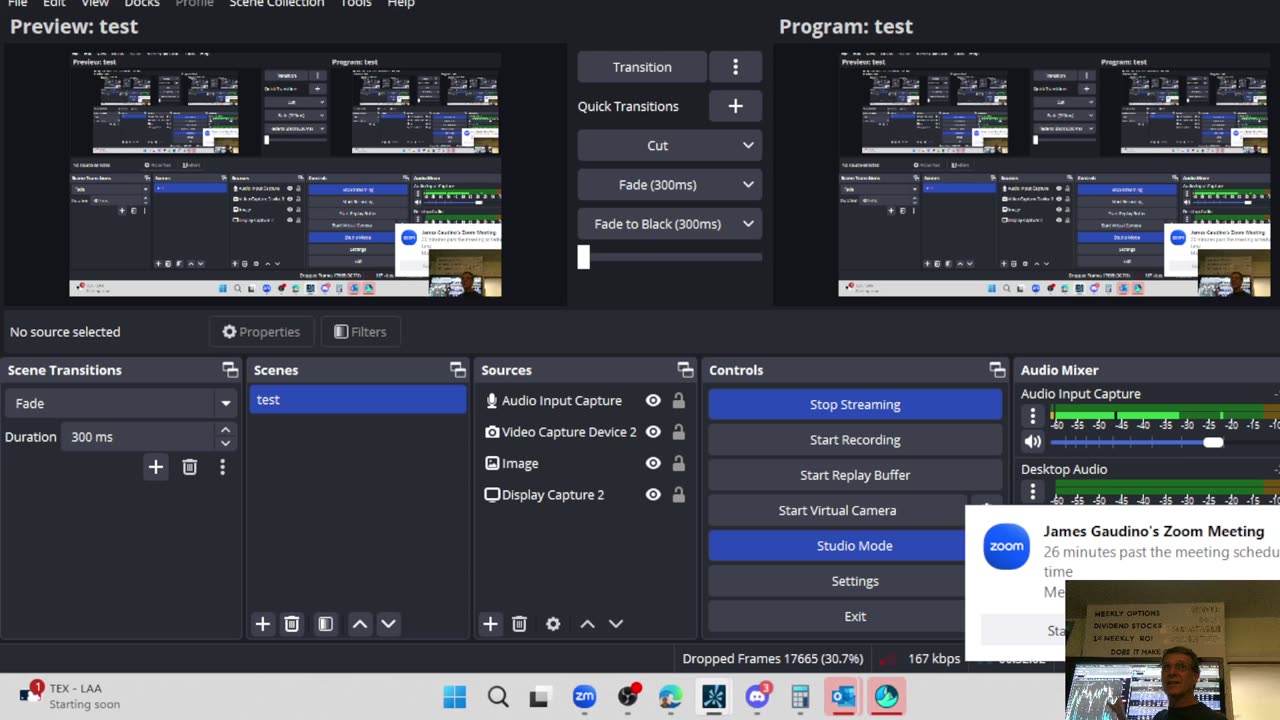Open the Fade to Black (300ms) dropdown
This screenshot has height=720, width=1280.
(x=670, y=224)
